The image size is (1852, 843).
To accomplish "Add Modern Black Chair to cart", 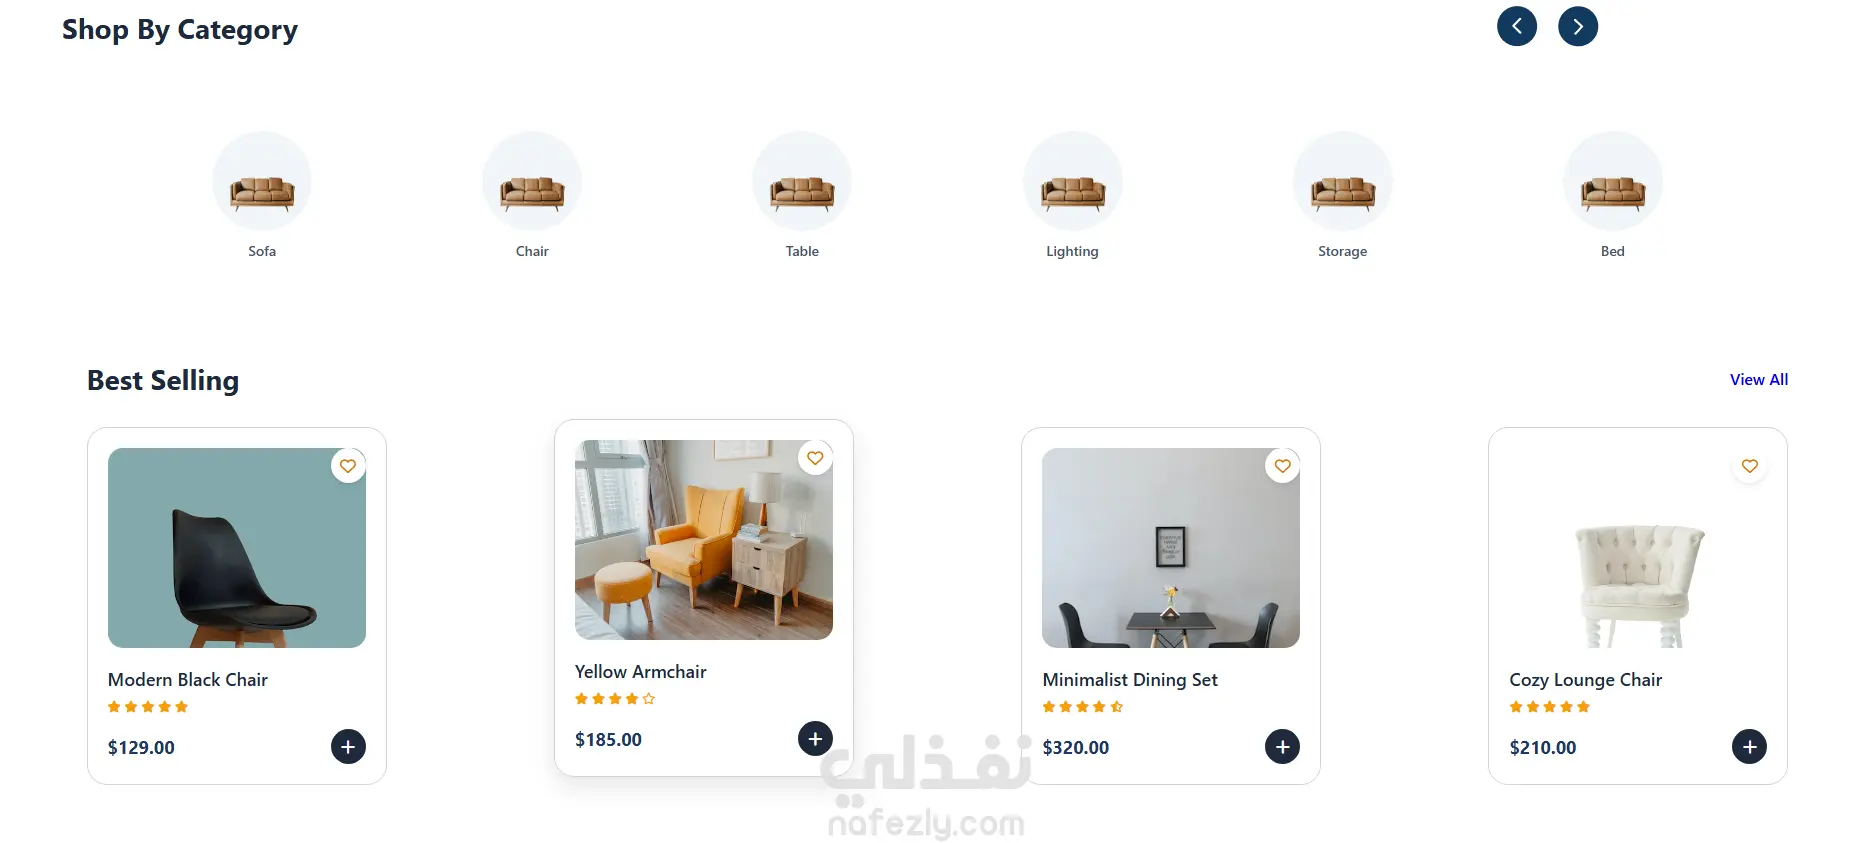I will pyautogui.click(x=348, y=746).
